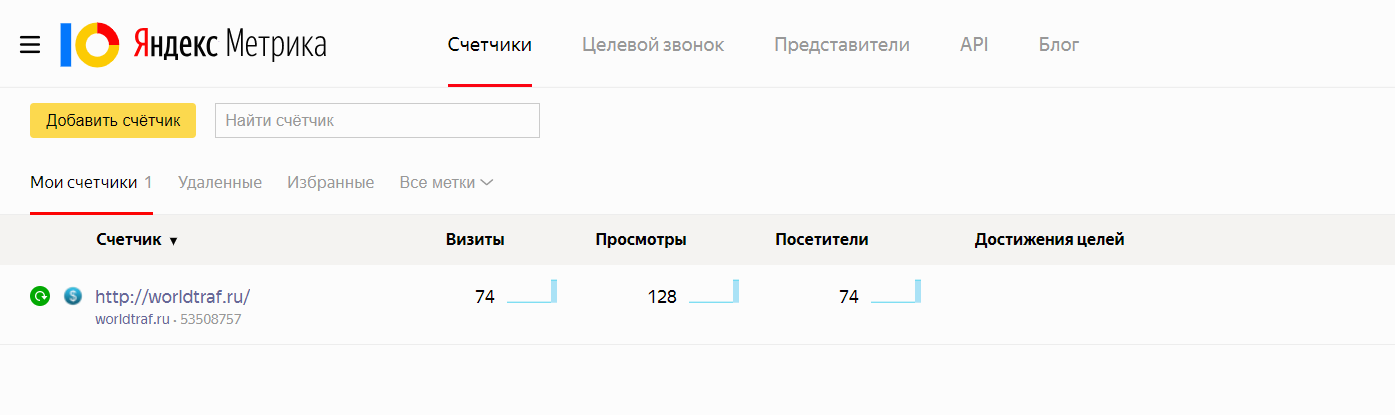Click the green counter status icon
Image resolution: width=1395 pixels, height=415 pixels.
tap(40, 296)
